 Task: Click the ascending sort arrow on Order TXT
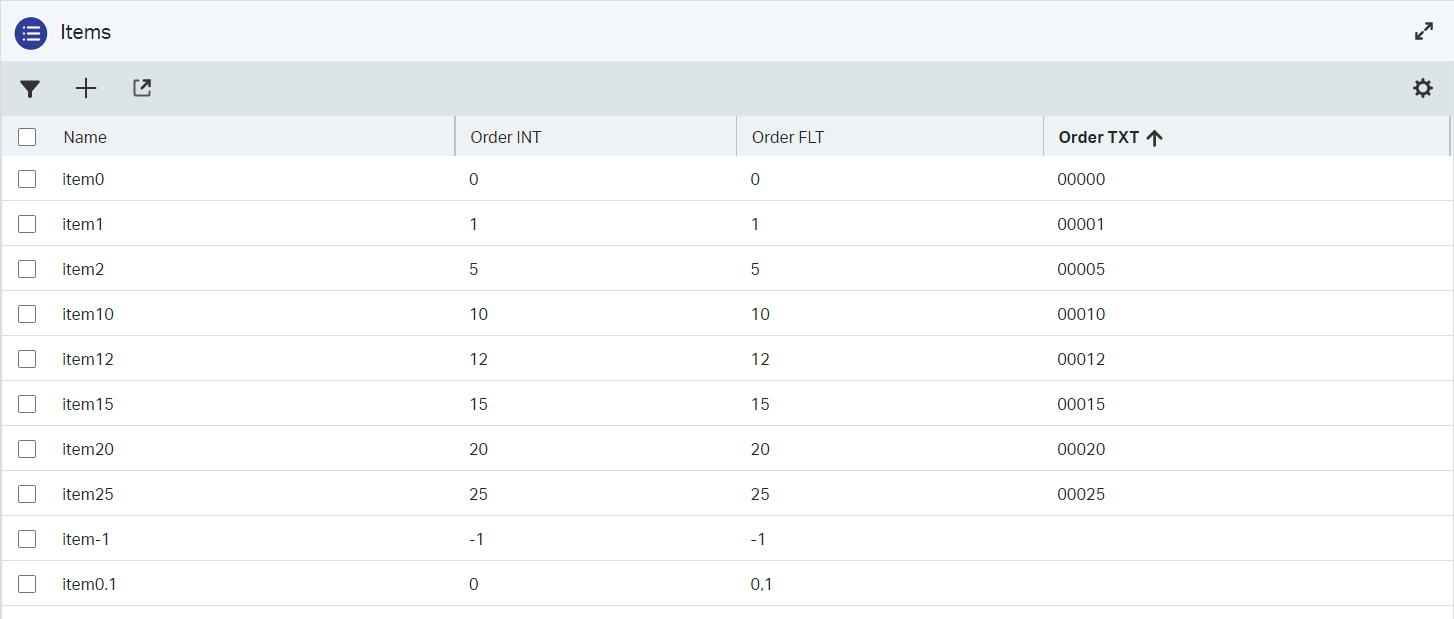pyautogui.click(x=1155, y=138)
